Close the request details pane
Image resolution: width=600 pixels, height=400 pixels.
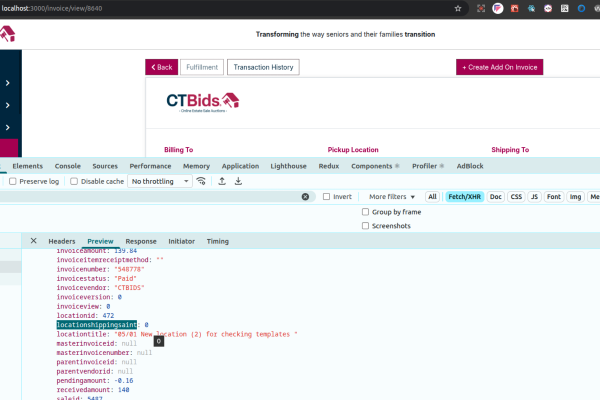click(33, 241)
